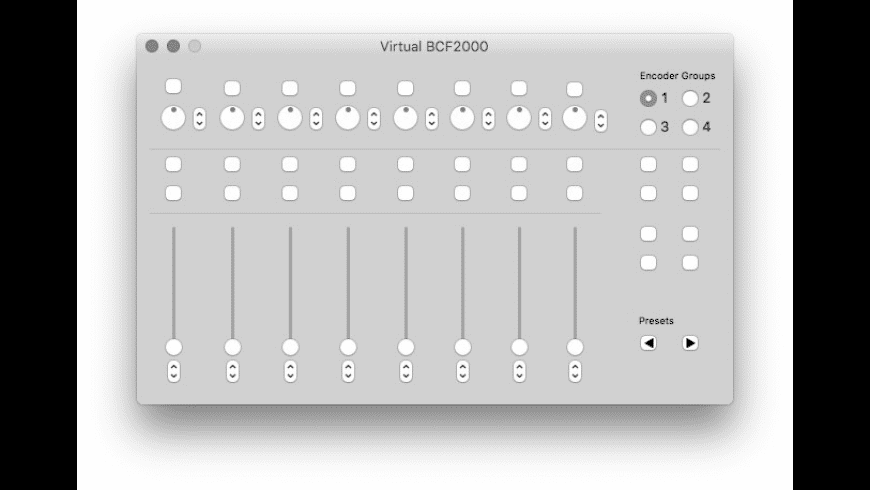This screenshot has height=490, width=870.
Task: Click the channel 1 rotary encoder knob
Action: coord(173,118)
